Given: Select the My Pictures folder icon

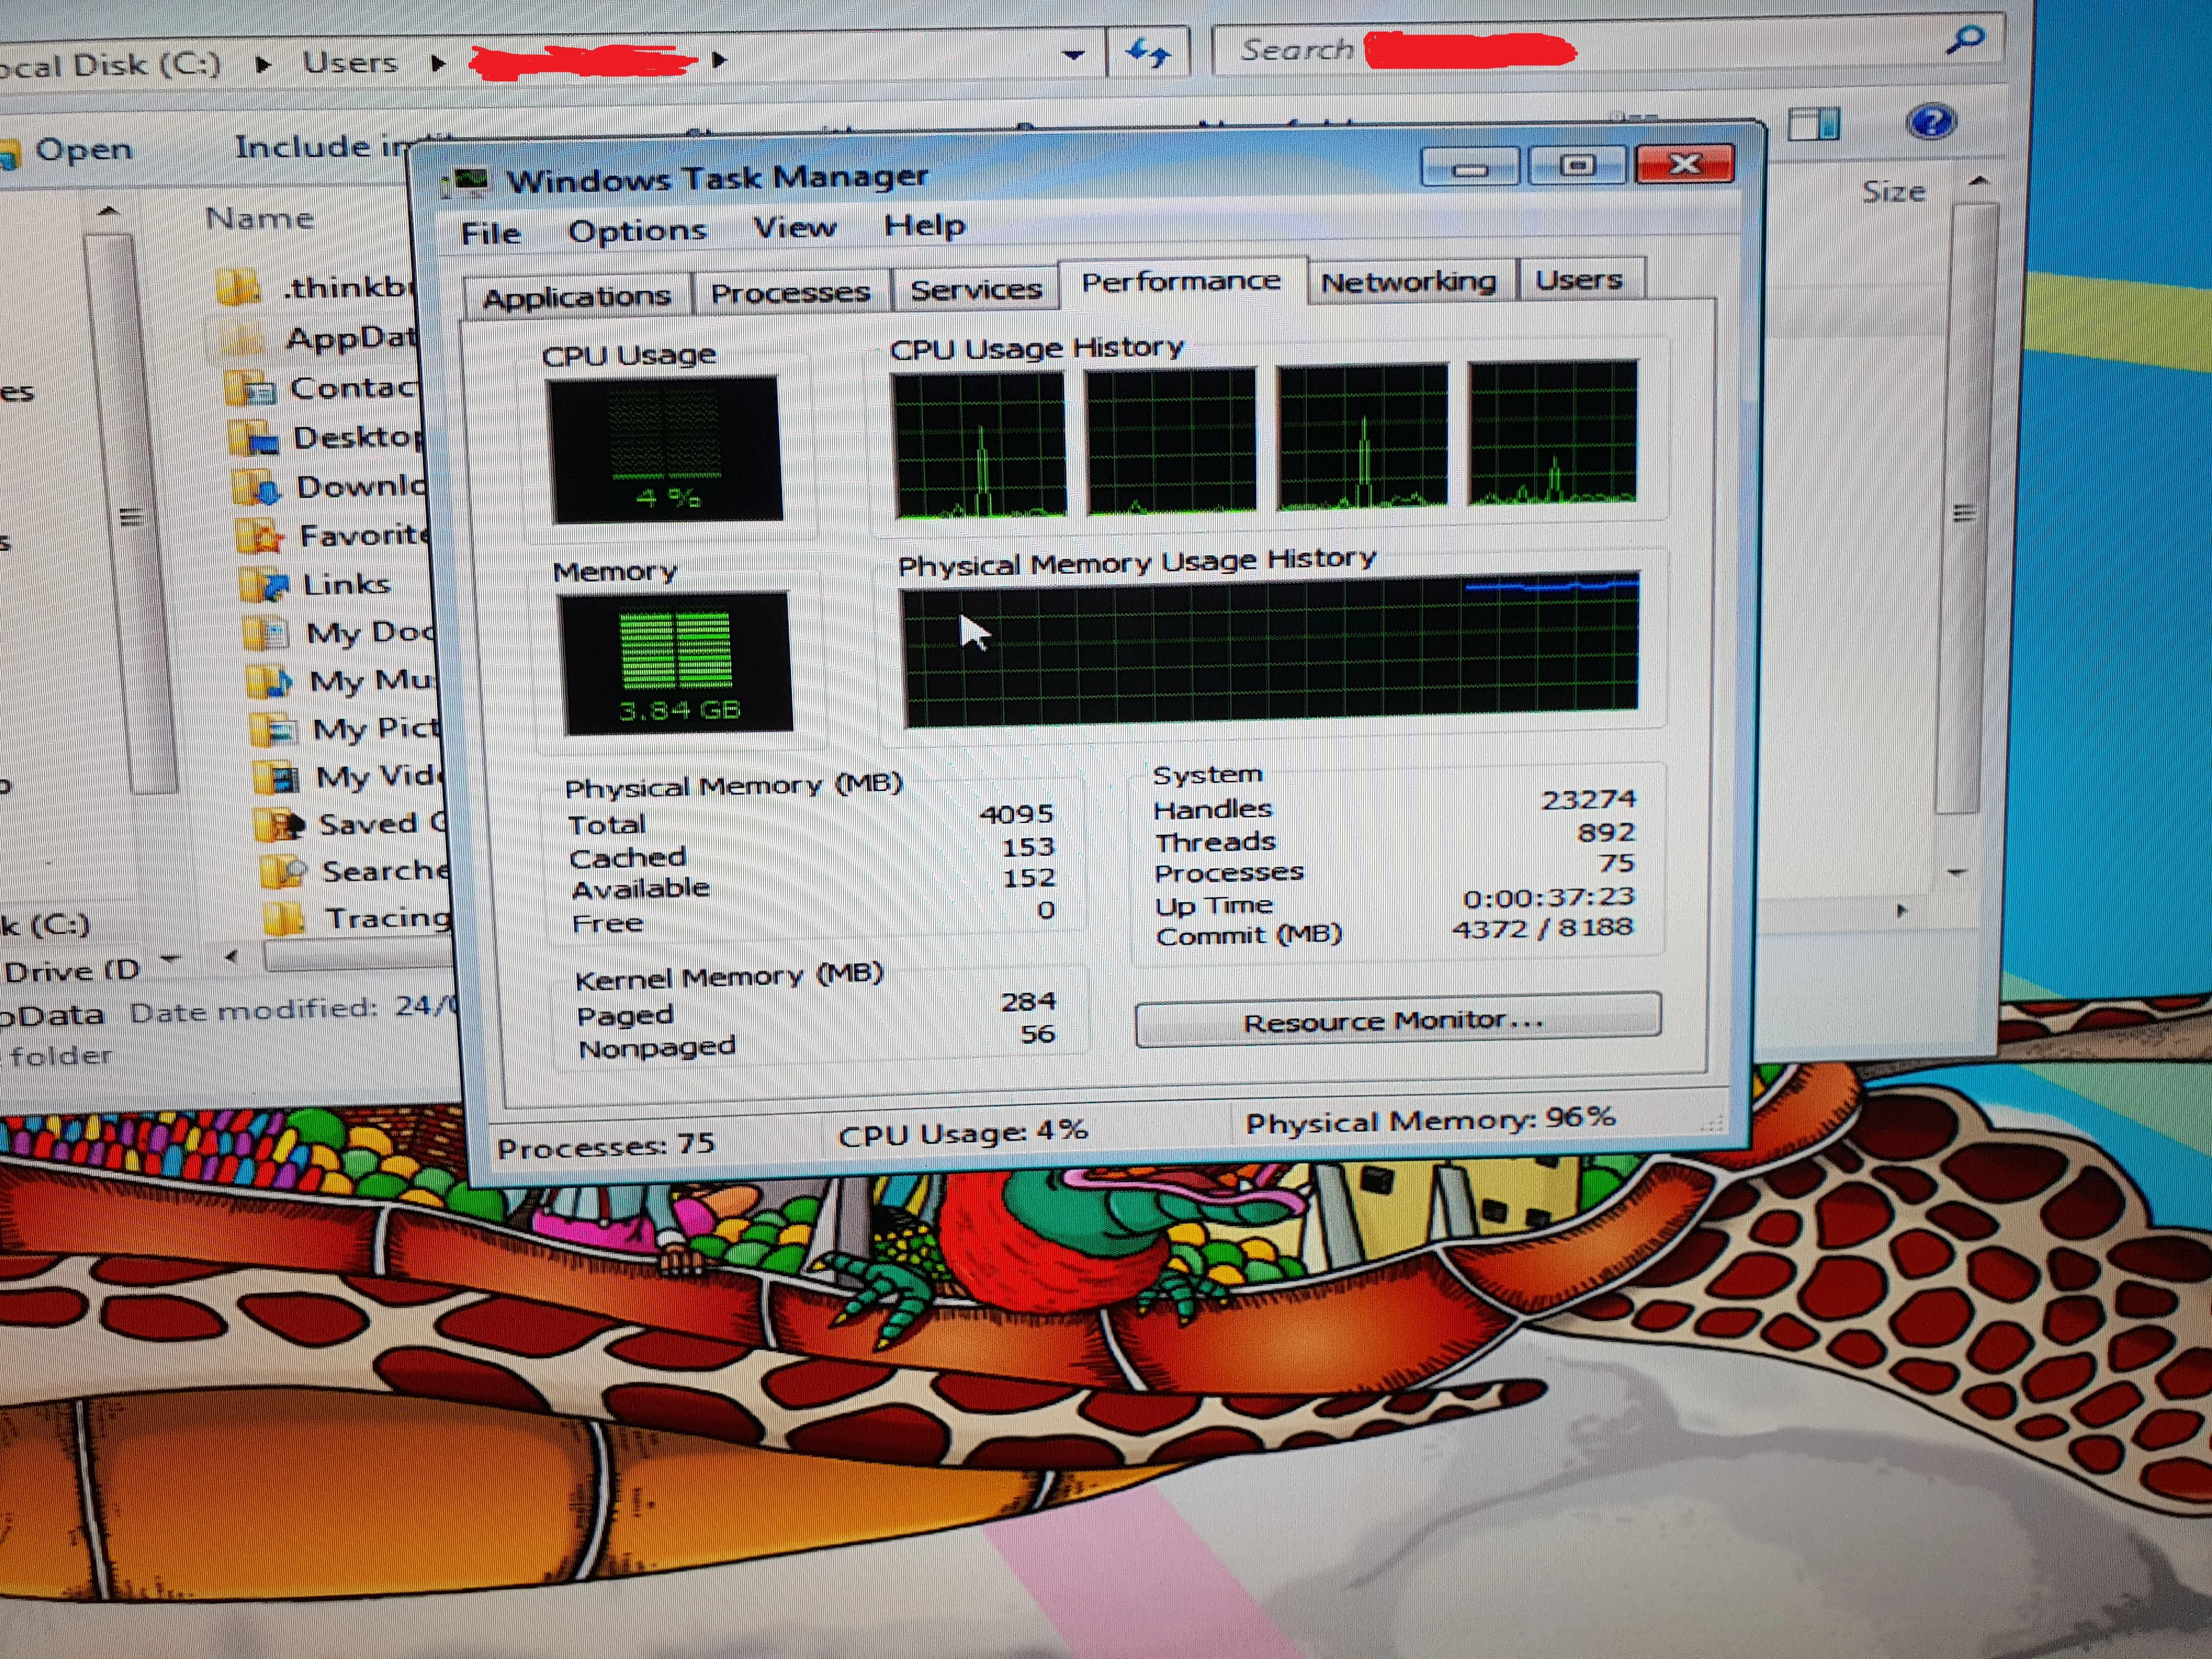Looking at the screenshot, I should click(x=274, y=730).
